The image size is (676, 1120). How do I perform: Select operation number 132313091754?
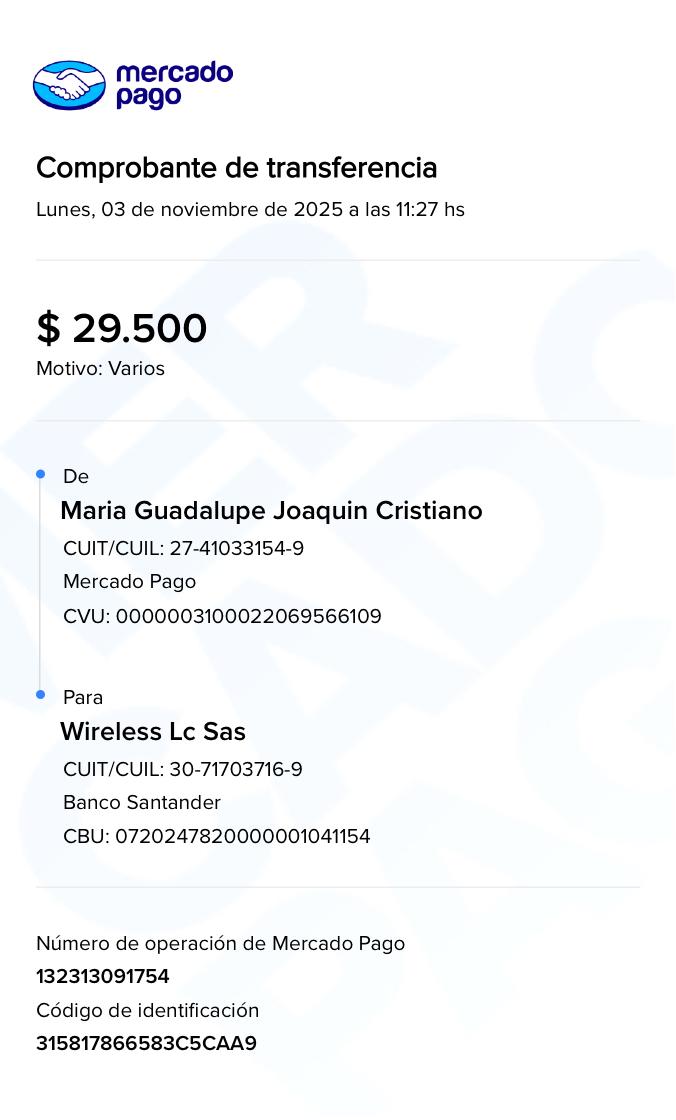[103, 977]
